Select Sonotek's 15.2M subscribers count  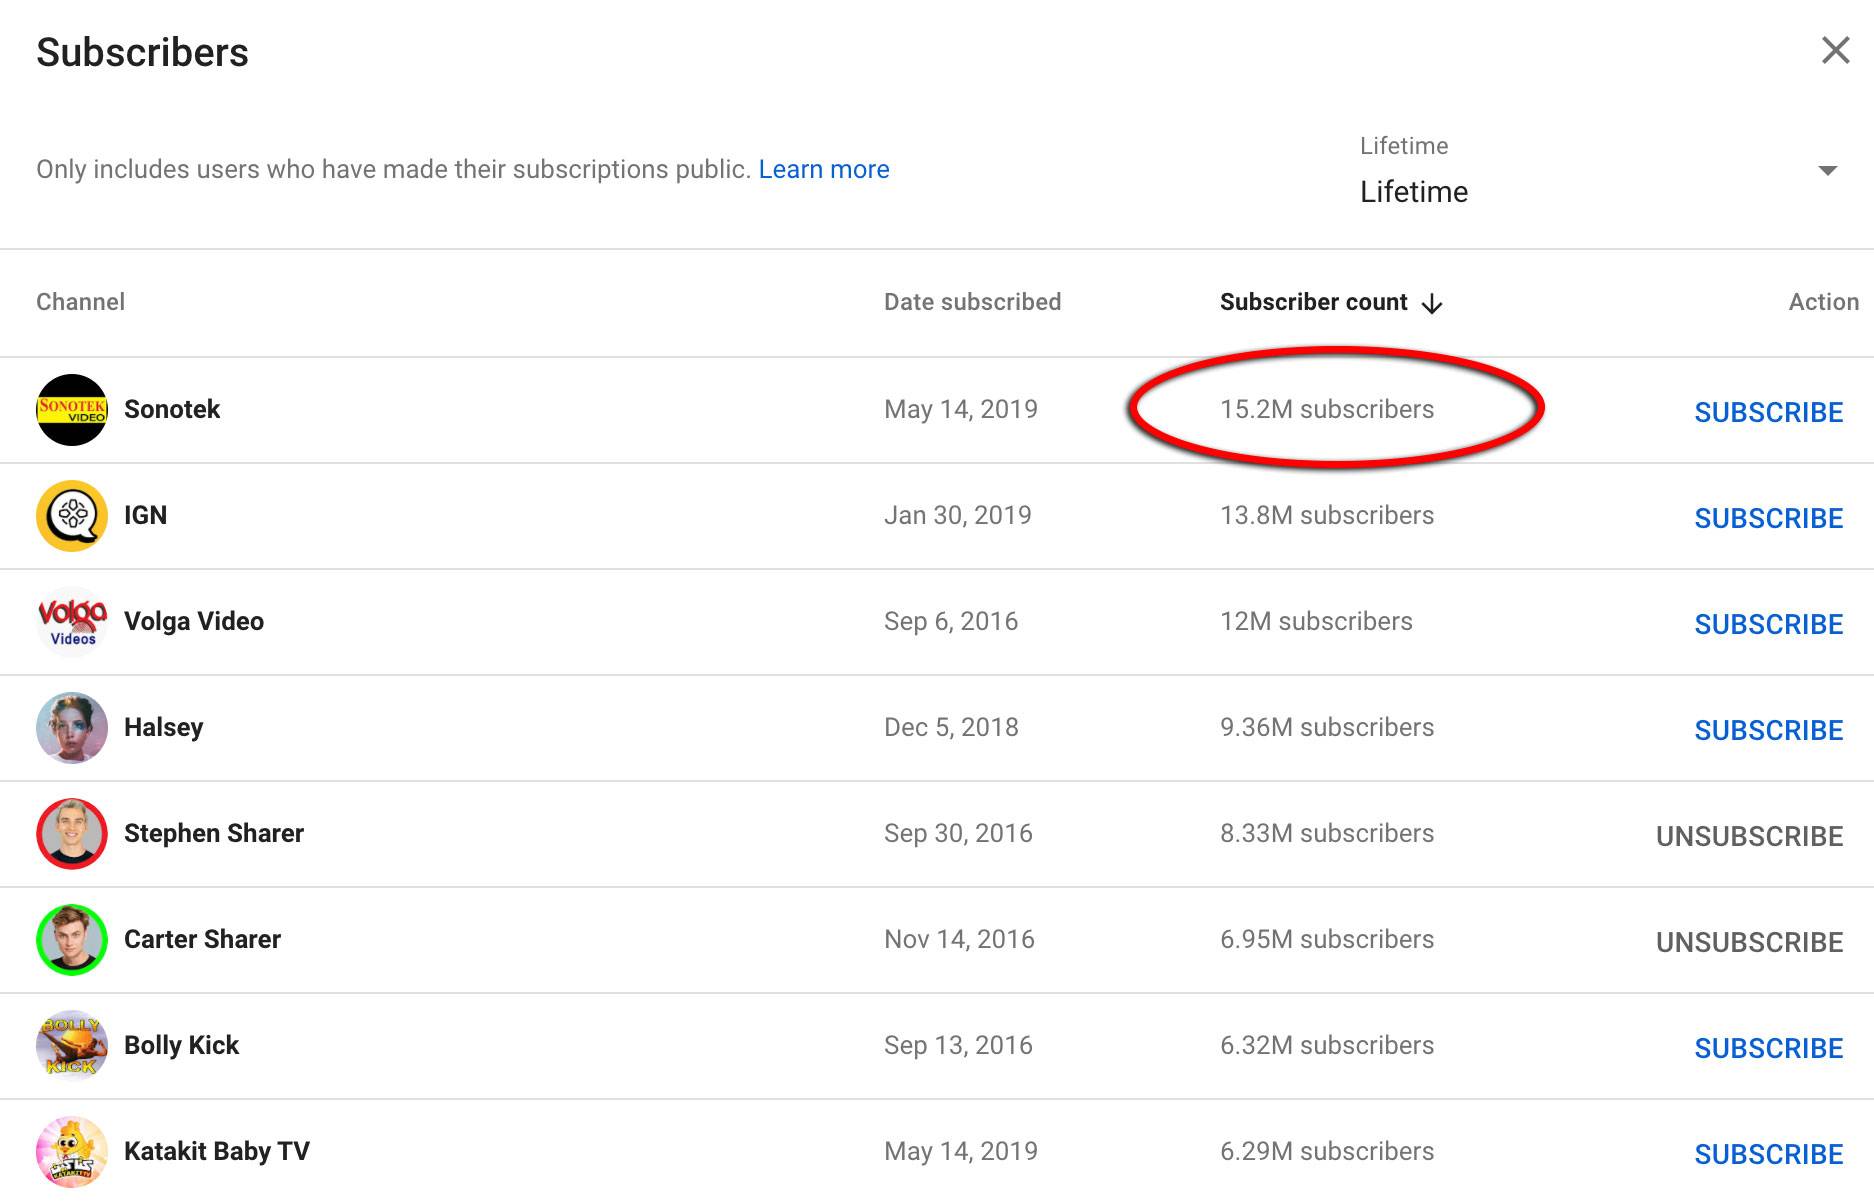point(1327,409)
